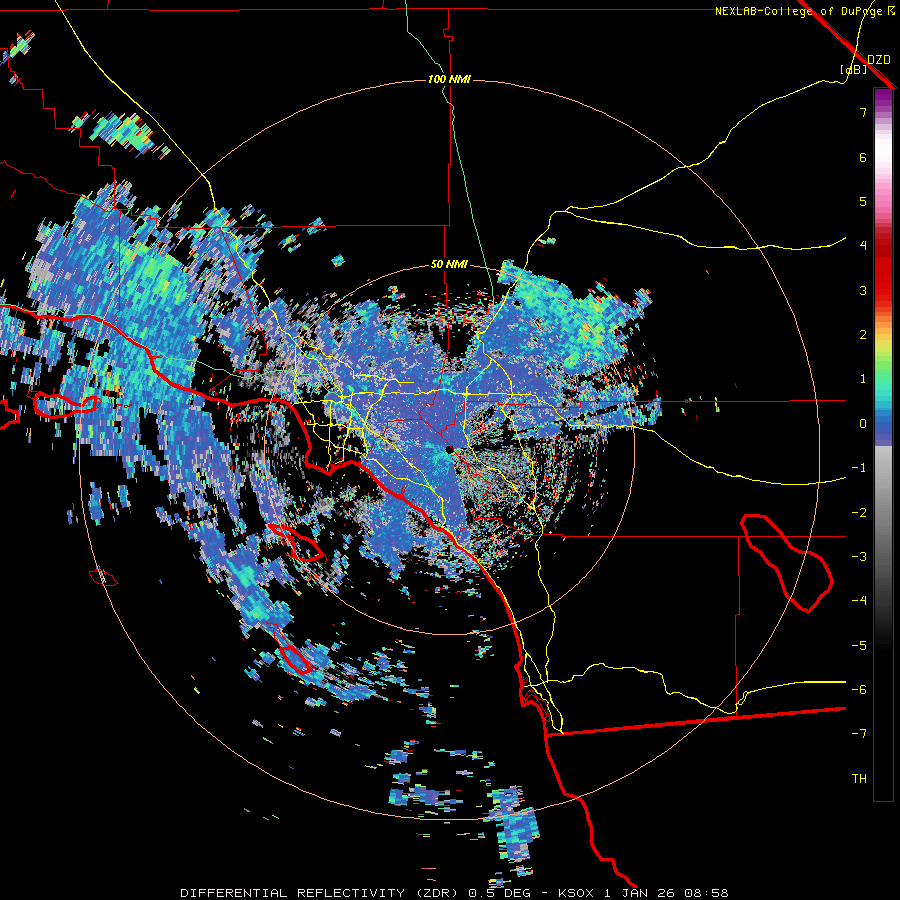The height and width of the screenshot is (900, 900).
Task: Click the '50 NMI' range ring label
Action: click(449, 265)
